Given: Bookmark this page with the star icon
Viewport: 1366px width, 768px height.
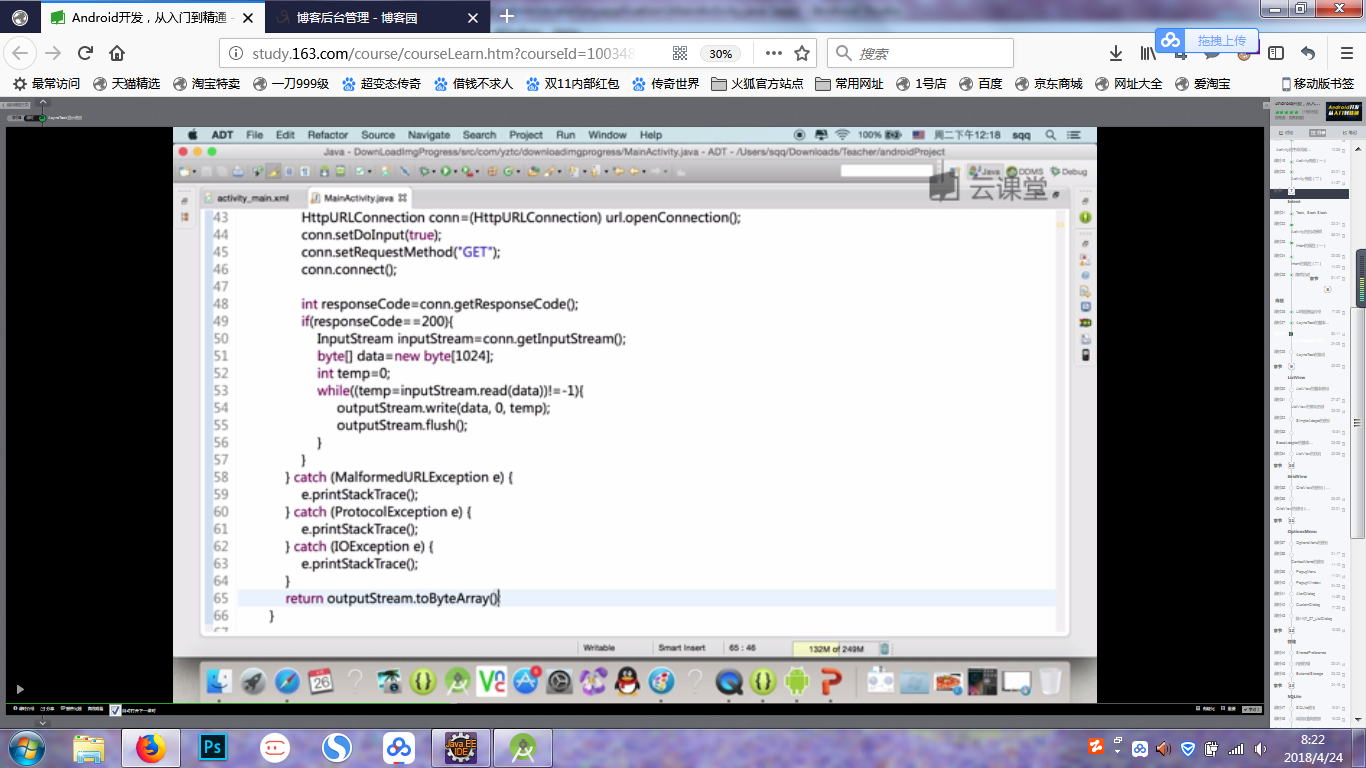Looking at the screenshot, I should (801, 54).
